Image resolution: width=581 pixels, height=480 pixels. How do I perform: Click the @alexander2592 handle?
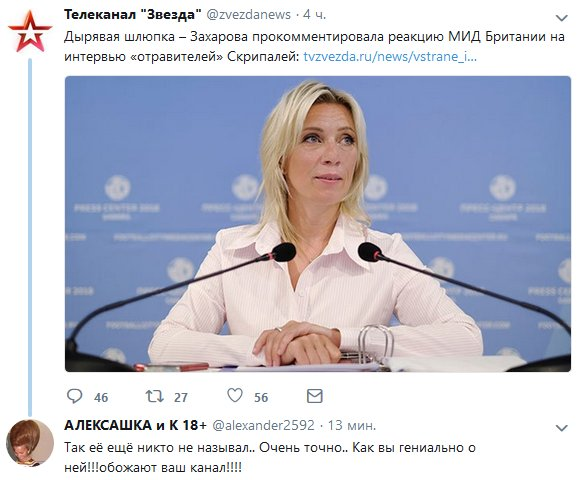pyautogui.click(x=263, y=425)
